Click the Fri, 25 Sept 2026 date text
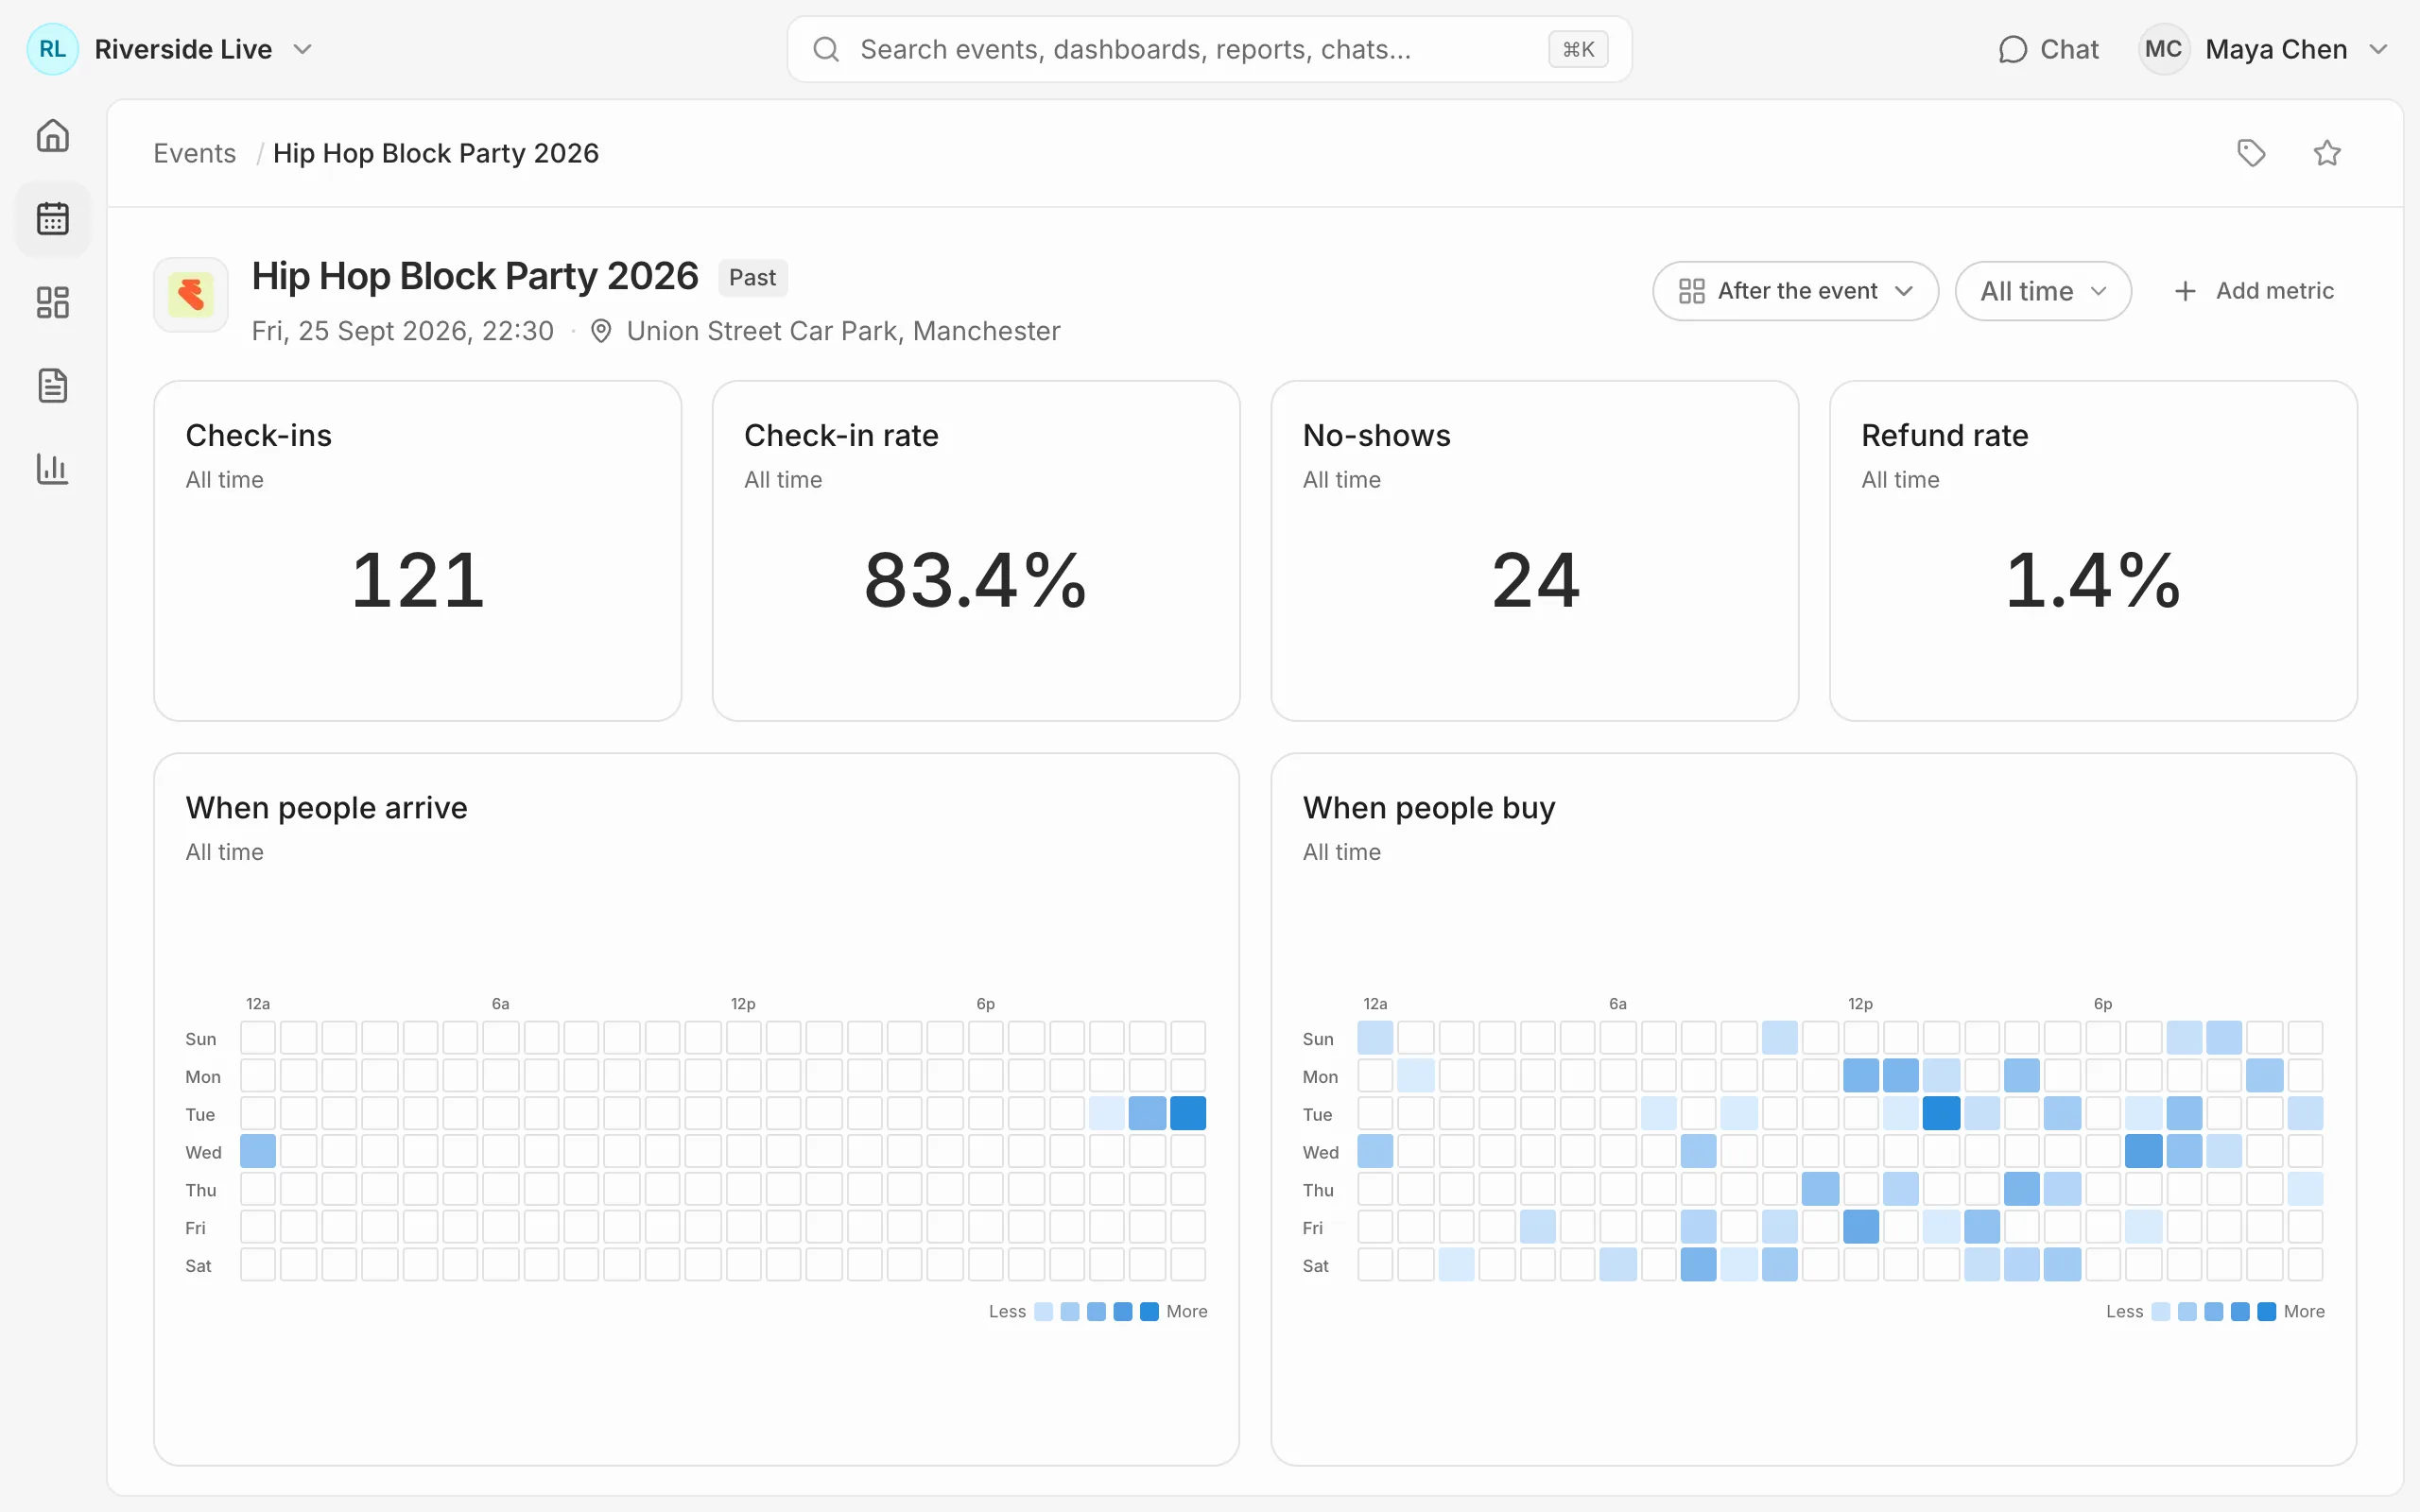The width and height of the screenshot is (2420, 1512). pos(402,331)
